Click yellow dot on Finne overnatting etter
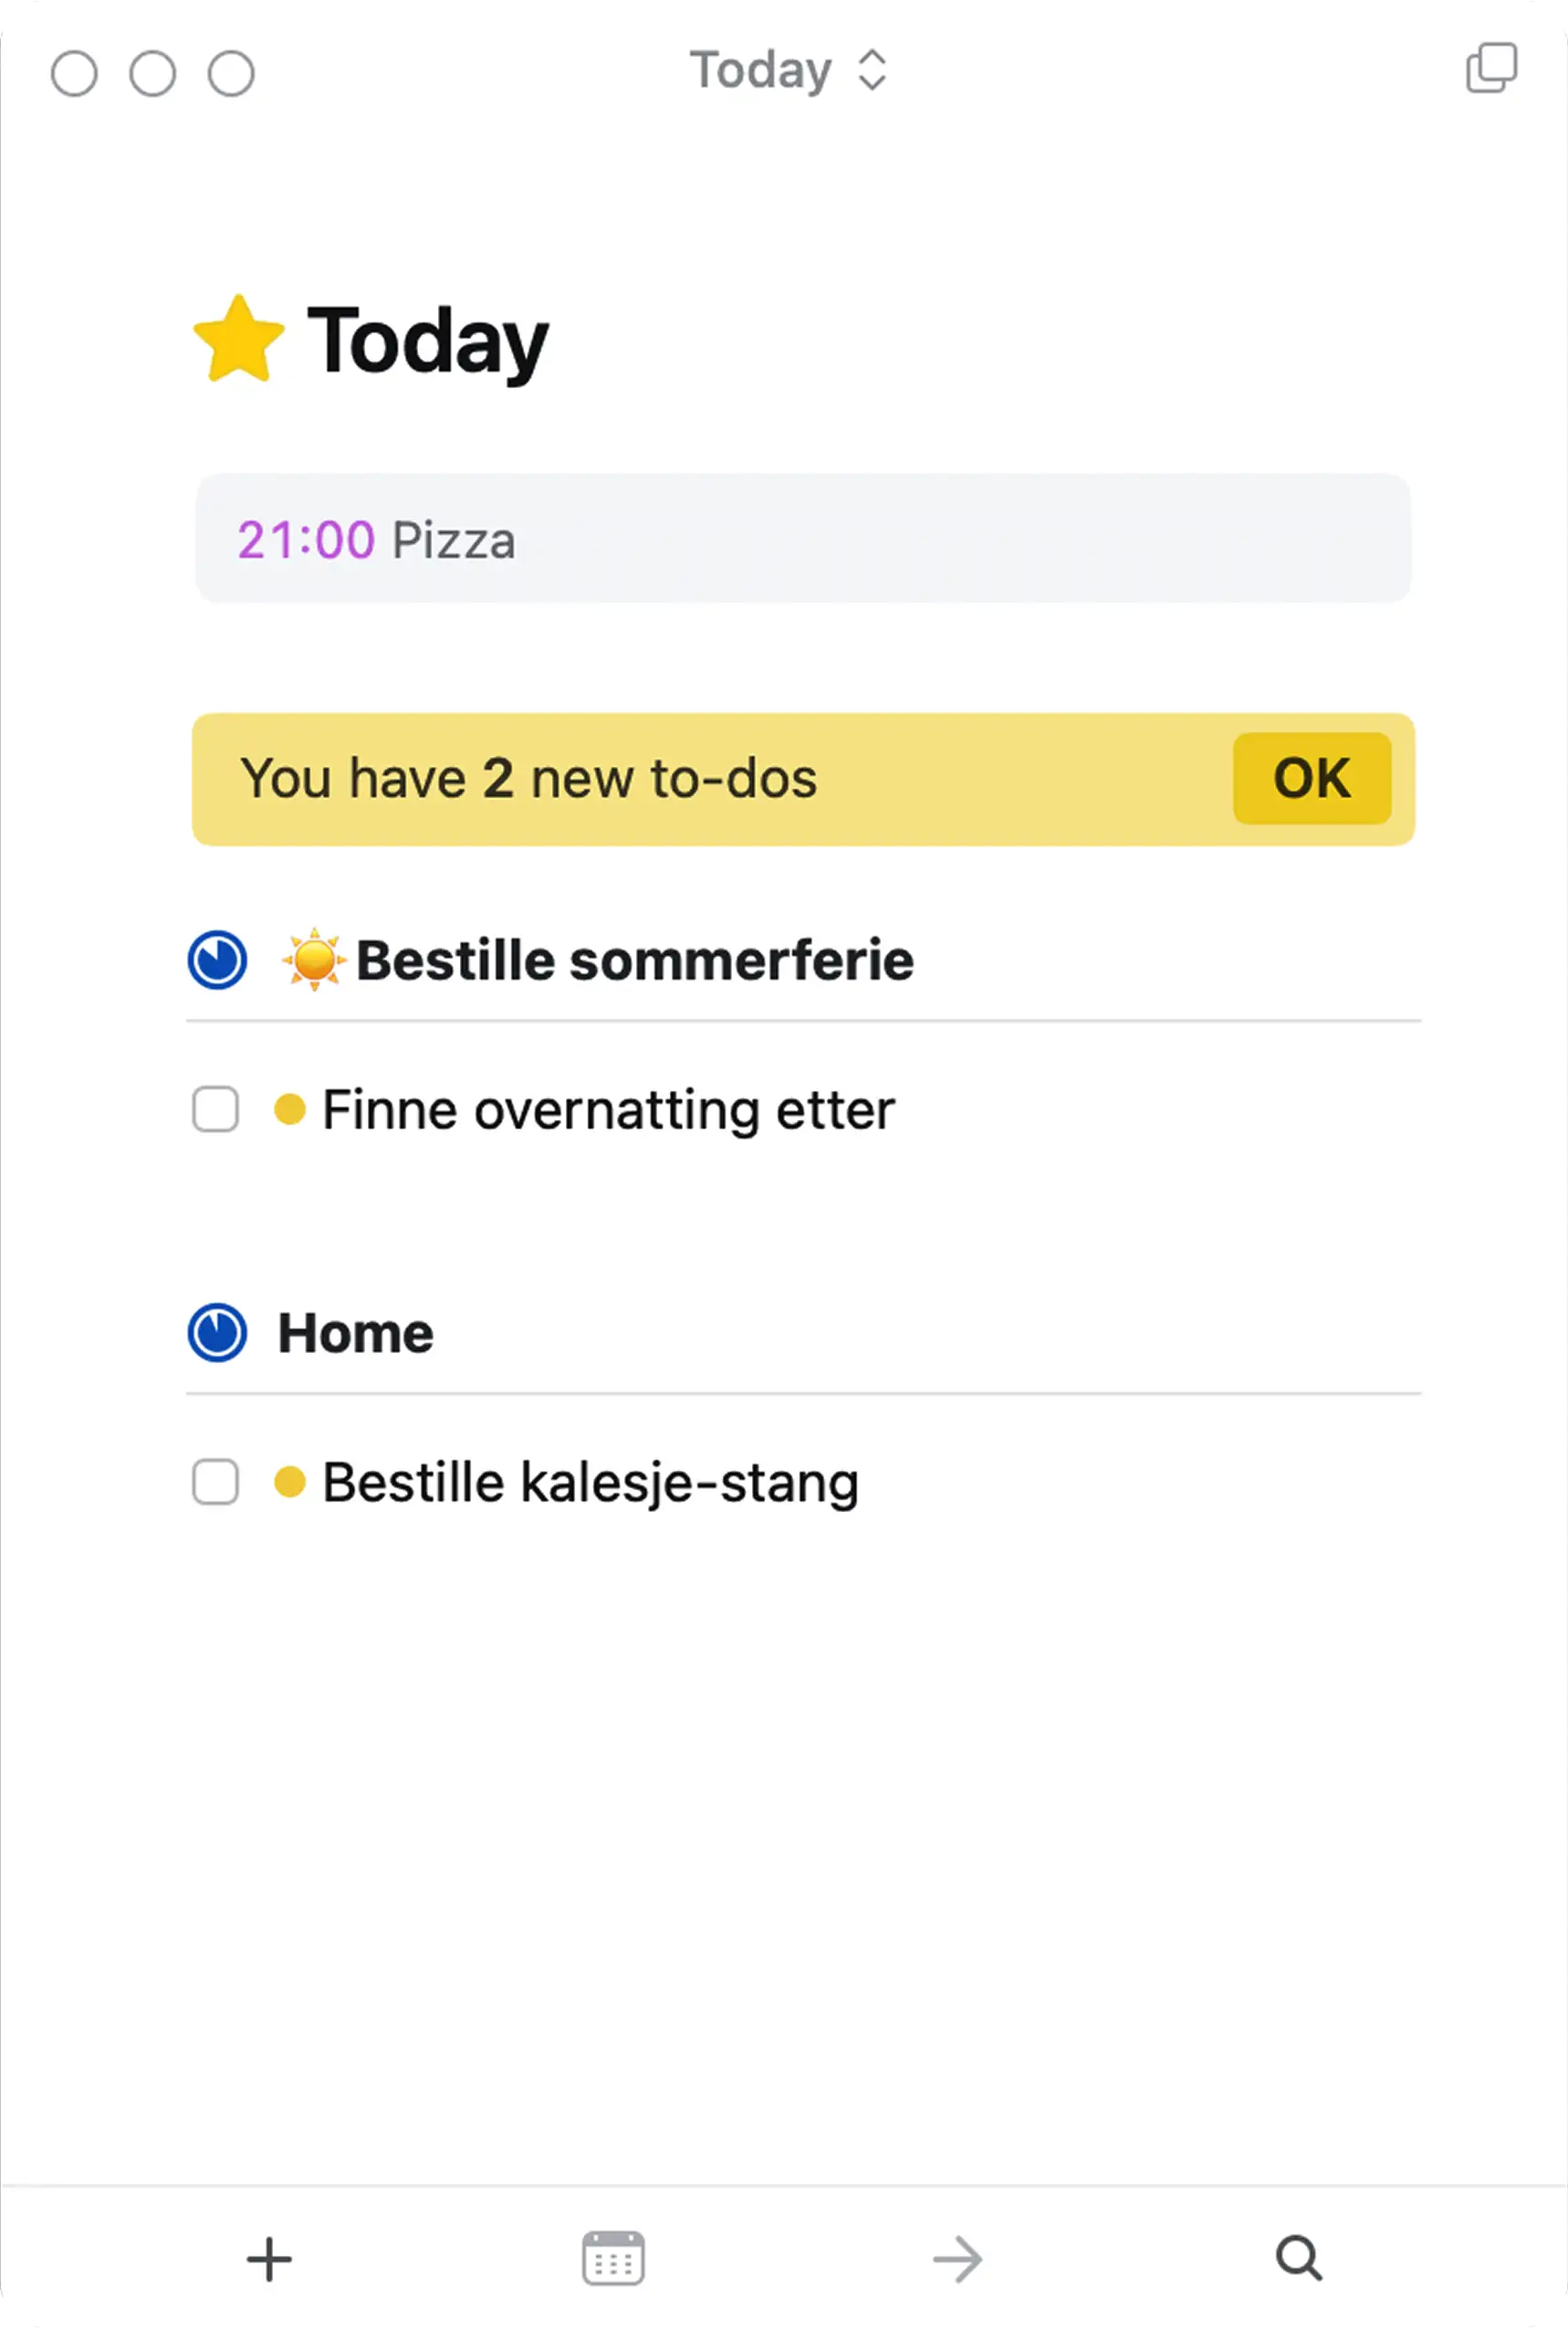 click(289, 1109)
